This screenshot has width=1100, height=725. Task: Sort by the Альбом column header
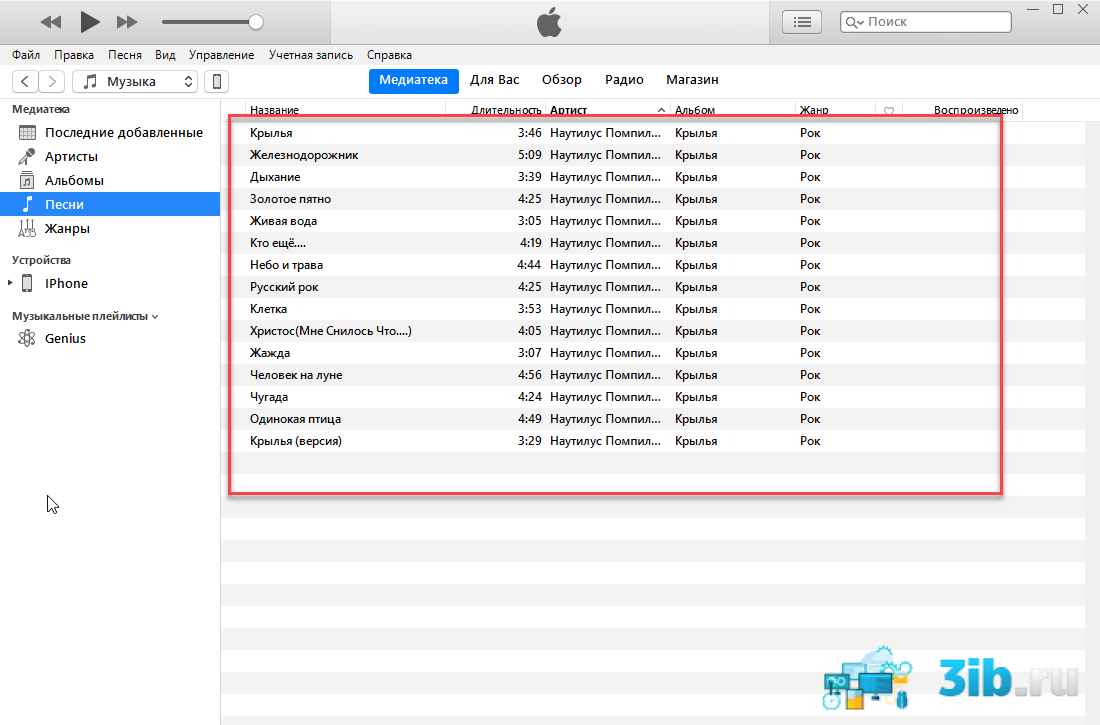732,110
